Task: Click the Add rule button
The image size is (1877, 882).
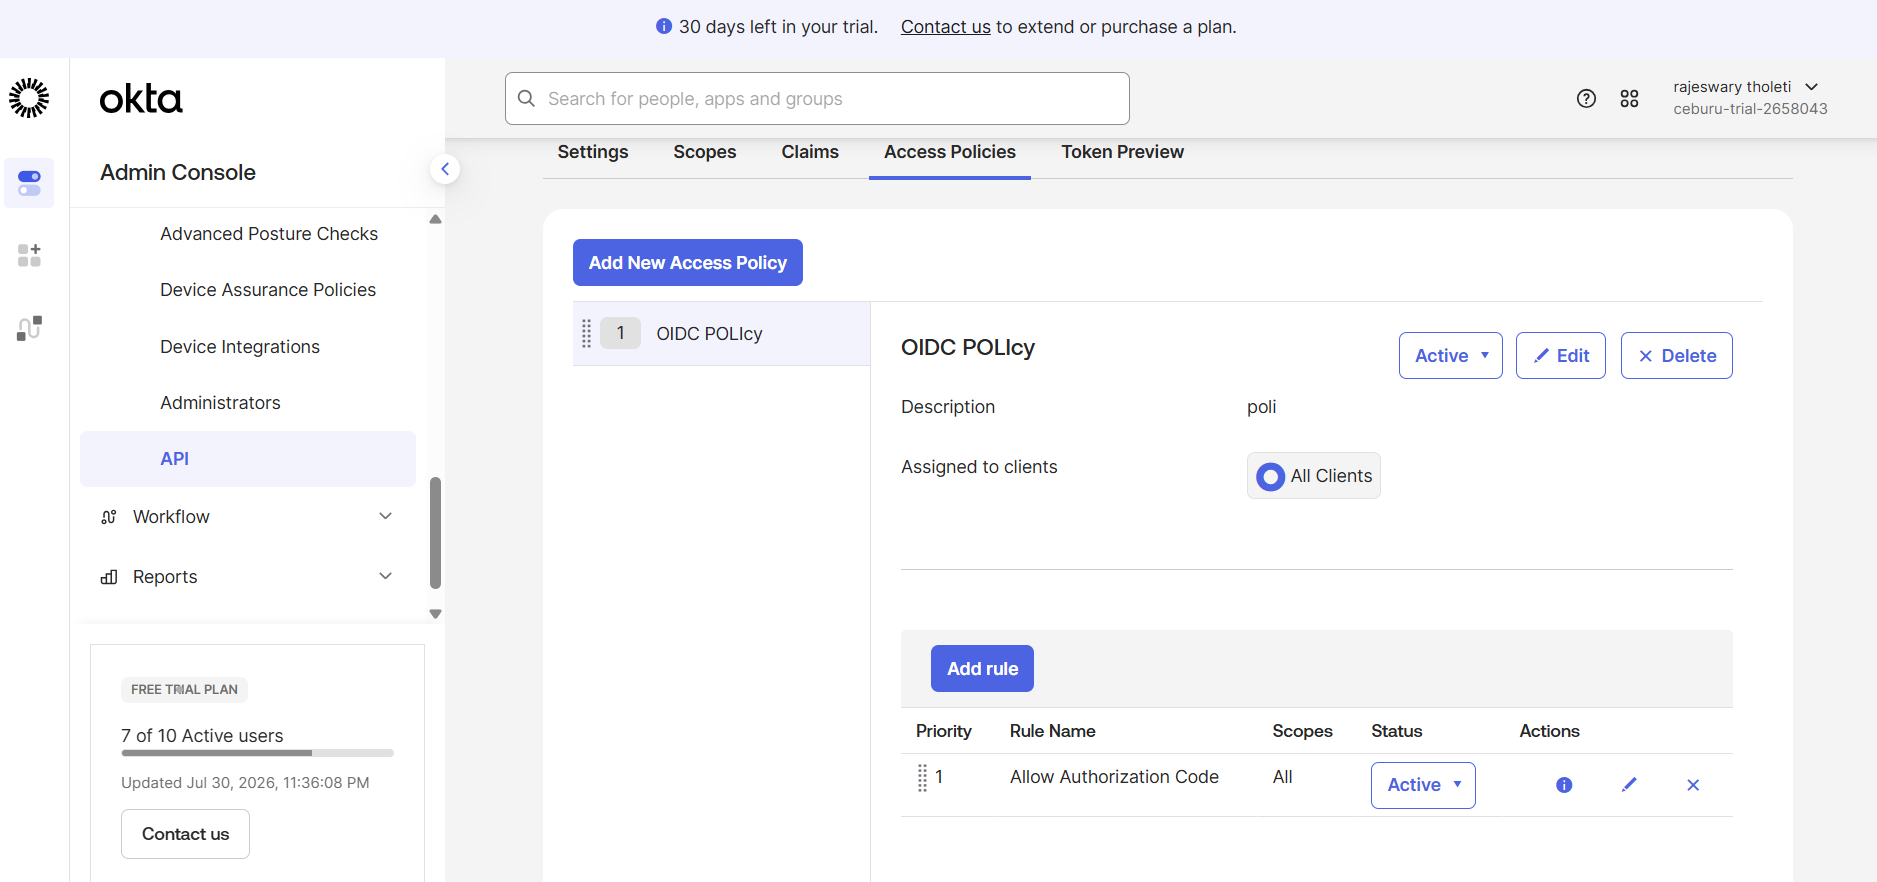Action: pos(982,668)
